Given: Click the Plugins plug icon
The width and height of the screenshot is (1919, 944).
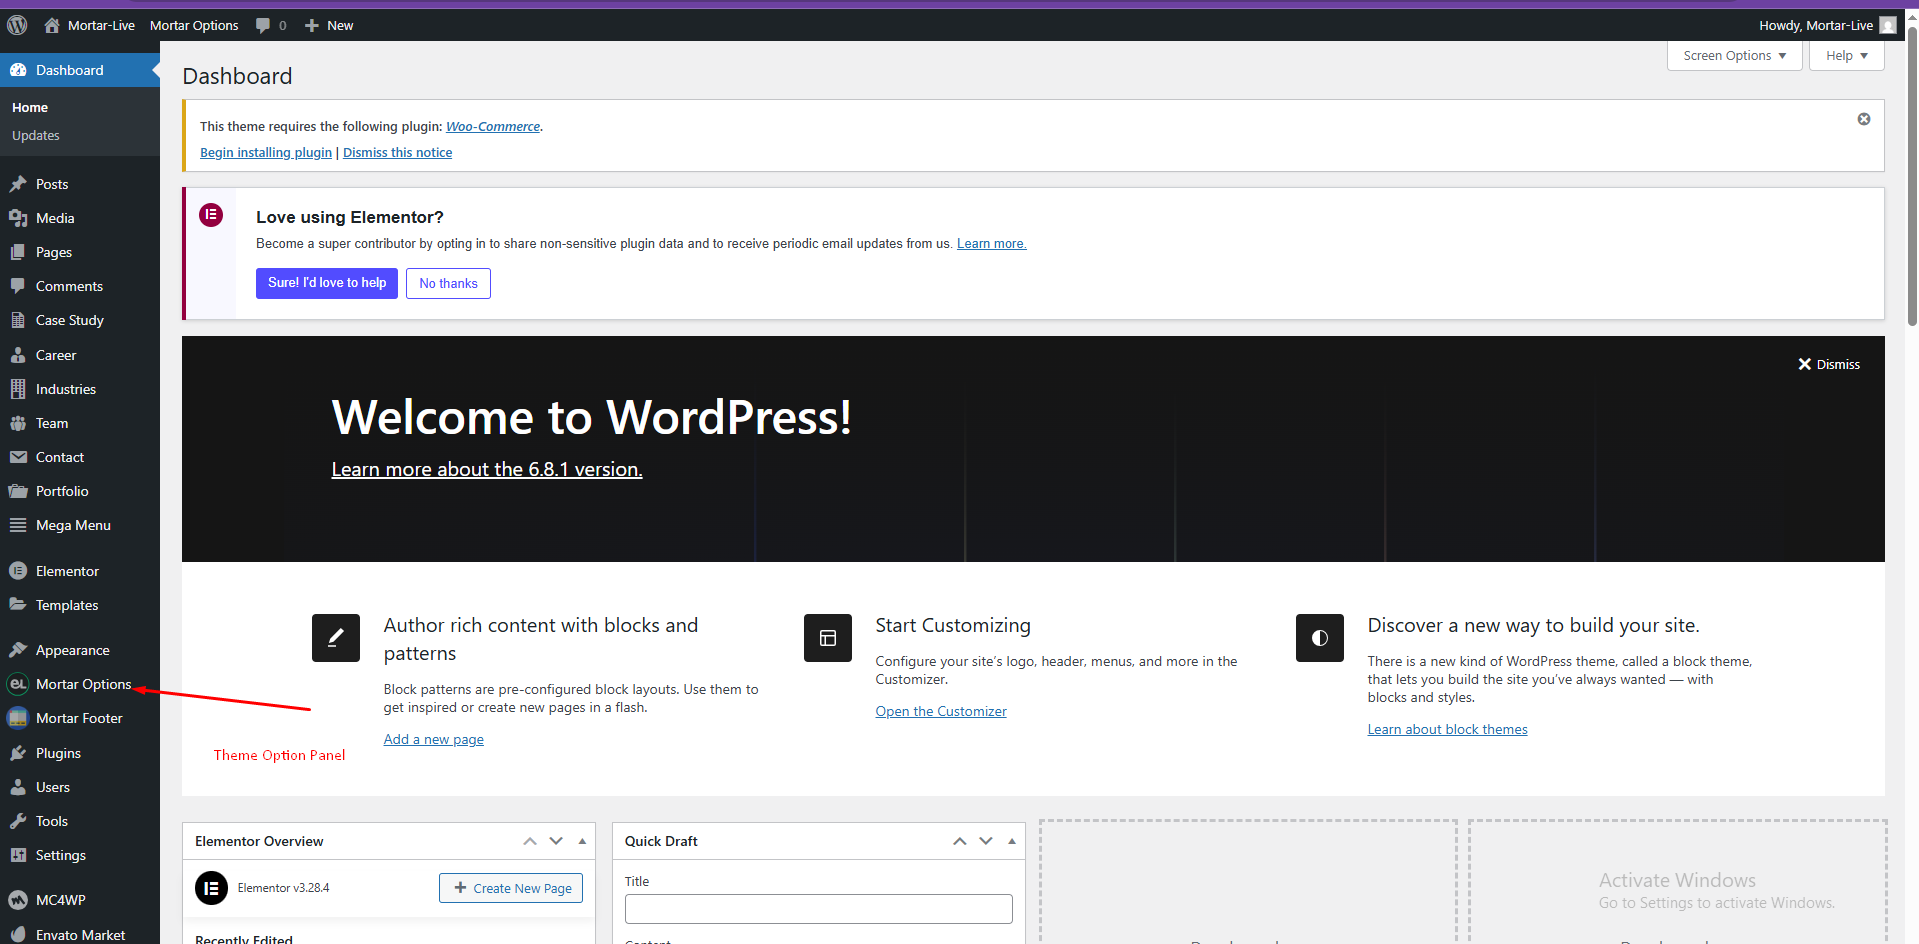Looking at the screenshot, I should tap(18, 753).
